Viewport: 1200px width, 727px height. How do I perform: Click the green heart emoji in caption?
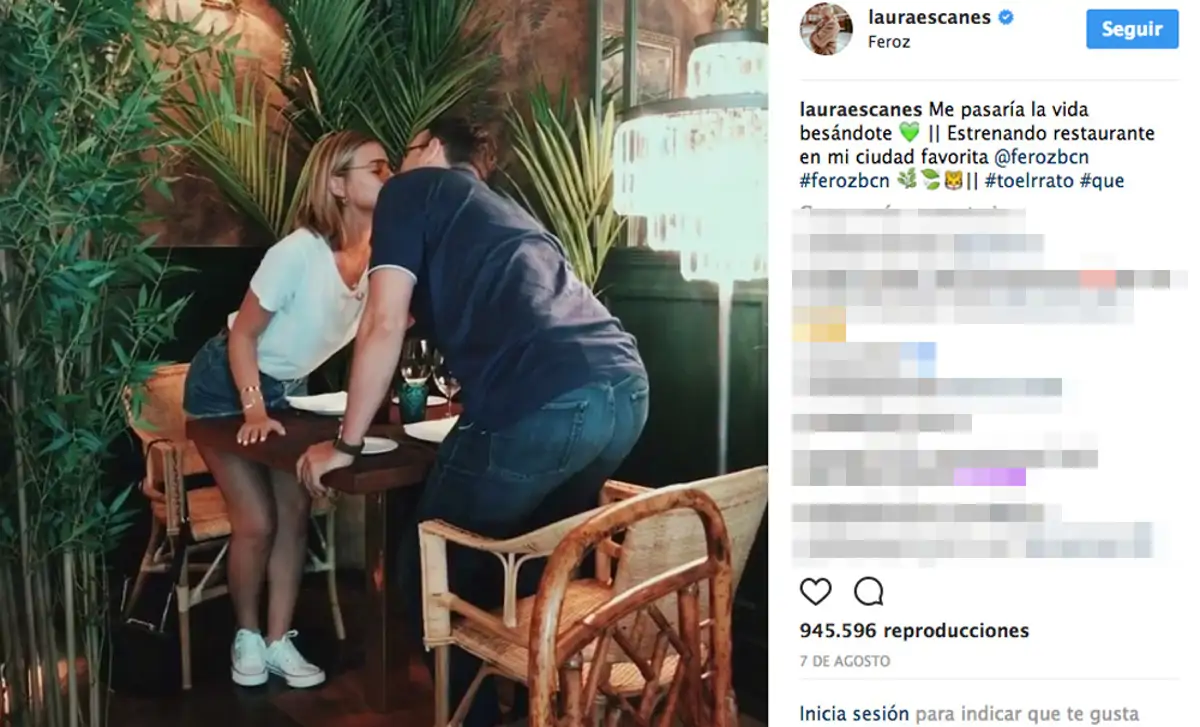tap(908, 133)
